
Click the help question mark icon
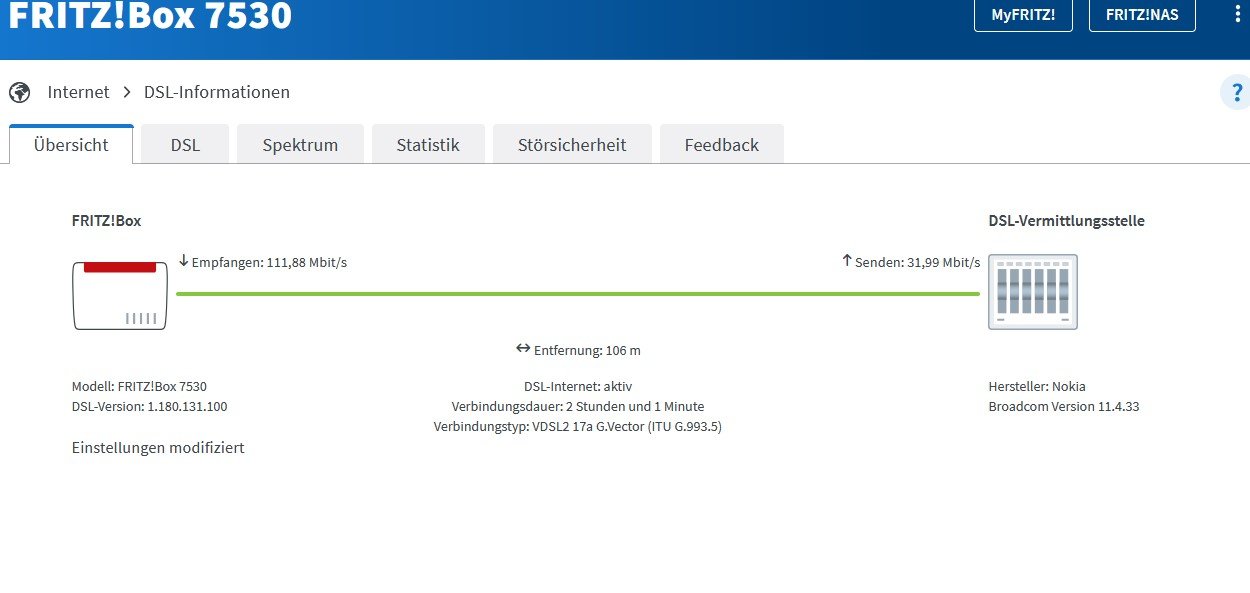[x=1236, y=93]
